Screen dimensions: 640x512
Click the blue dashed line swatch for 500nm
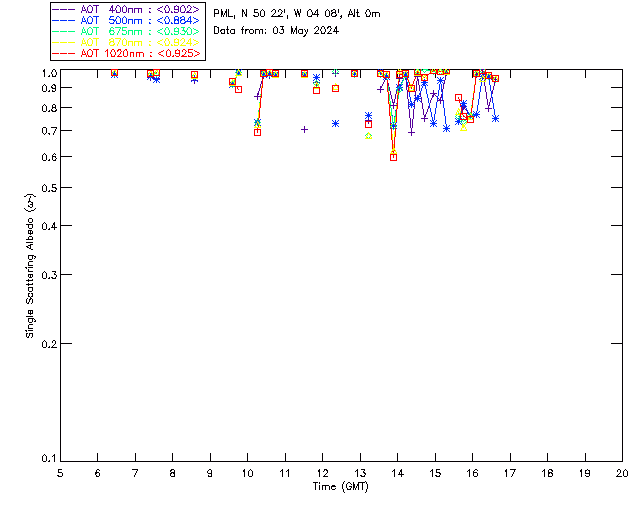[64, 20]
